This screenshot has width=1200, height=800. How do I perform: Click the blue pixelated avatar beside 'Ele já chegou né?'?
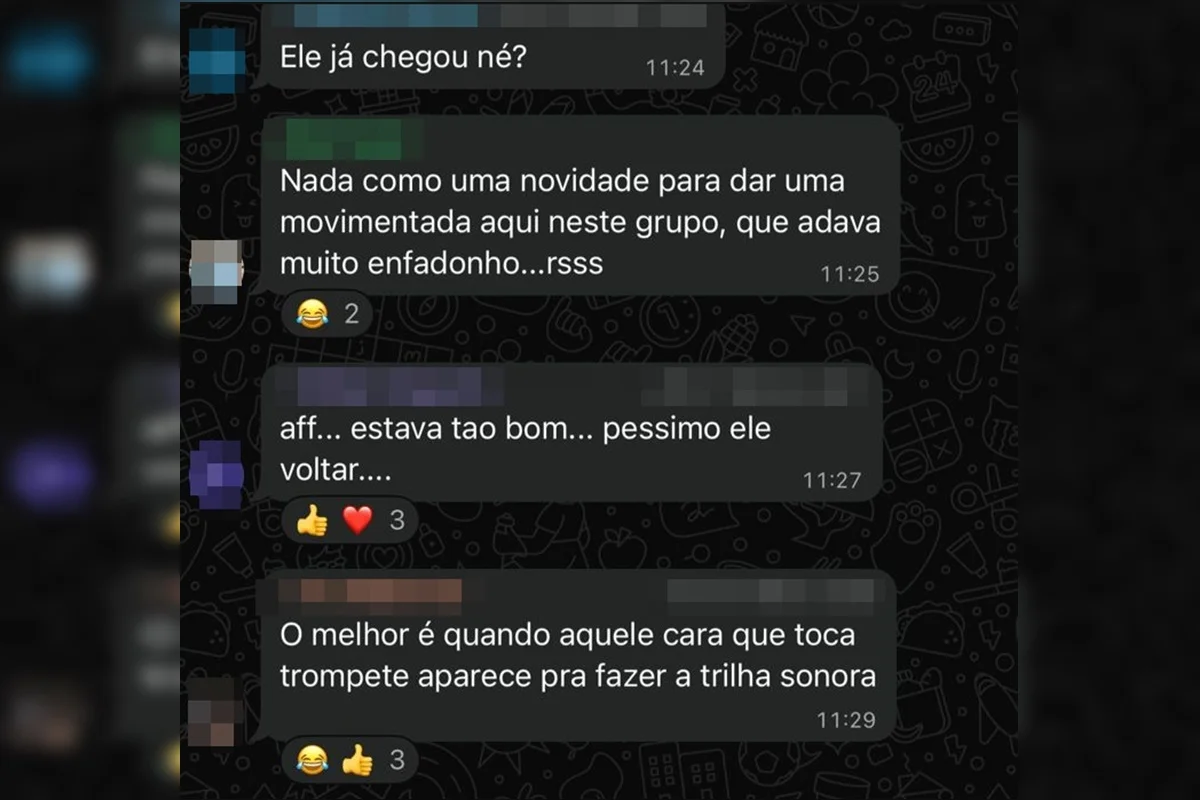point(216,60)
